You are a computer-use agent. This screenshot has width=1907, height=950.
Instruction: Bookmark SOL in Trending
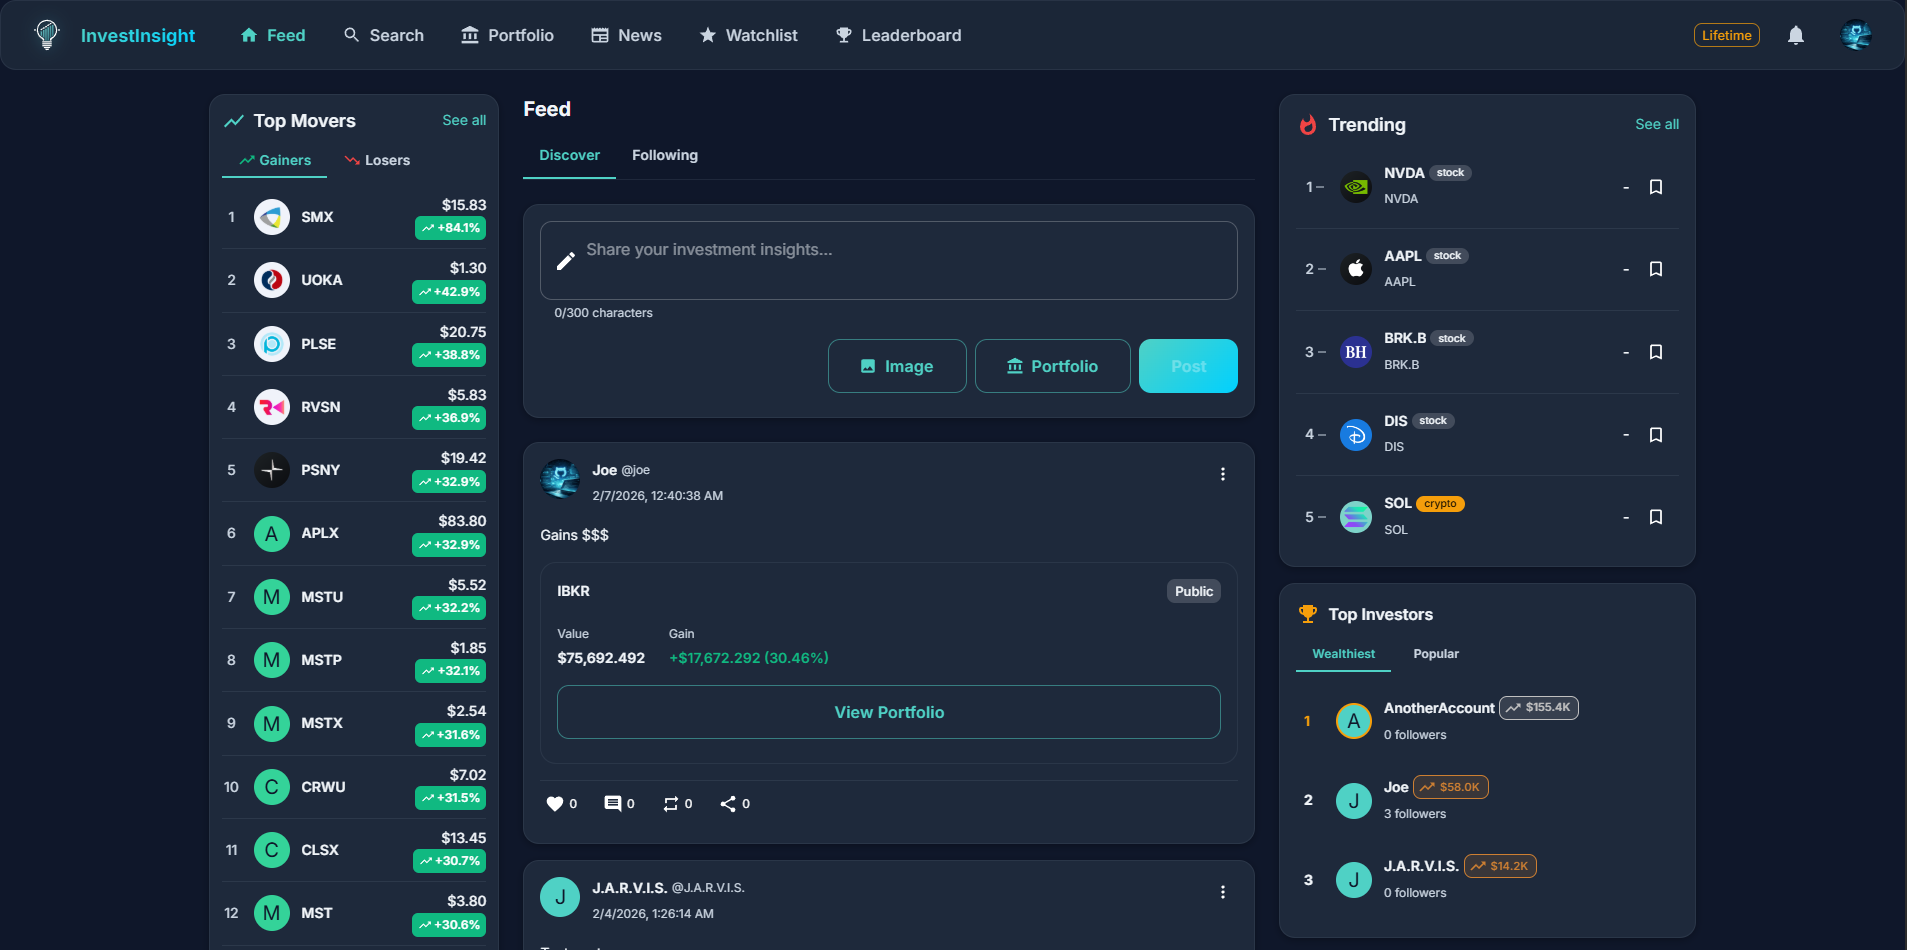[x=1656, y=517]
